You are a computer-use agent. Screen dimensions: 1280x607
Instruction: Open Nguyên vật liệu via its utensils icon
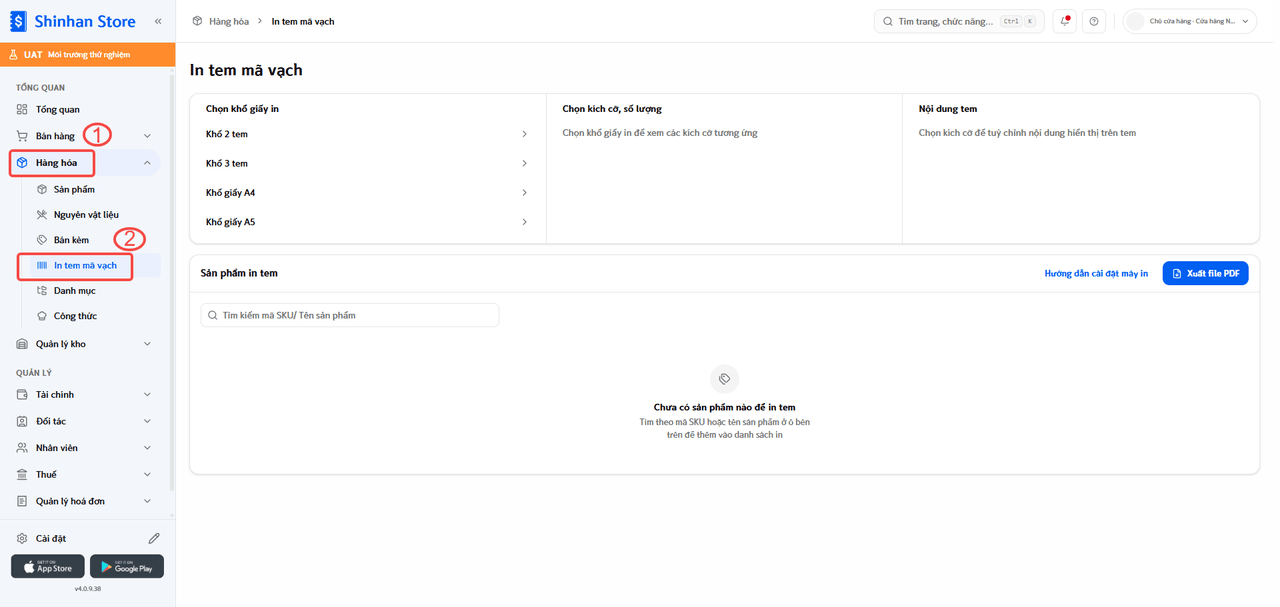point(42,214)
